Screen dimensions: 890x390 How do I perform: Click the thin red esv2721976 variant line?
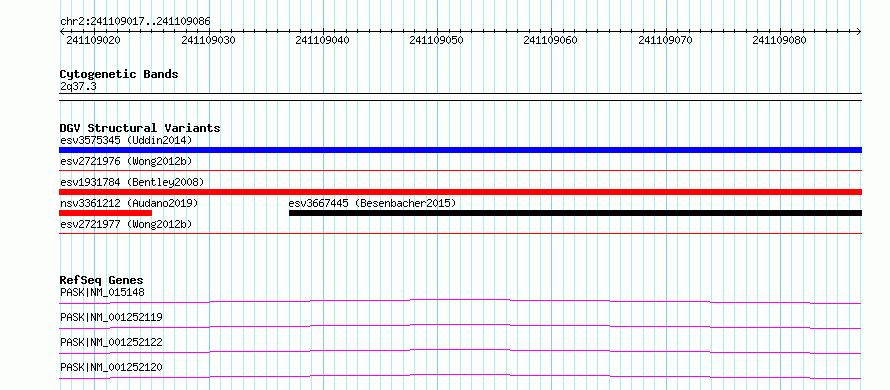(x=460, y=170)
